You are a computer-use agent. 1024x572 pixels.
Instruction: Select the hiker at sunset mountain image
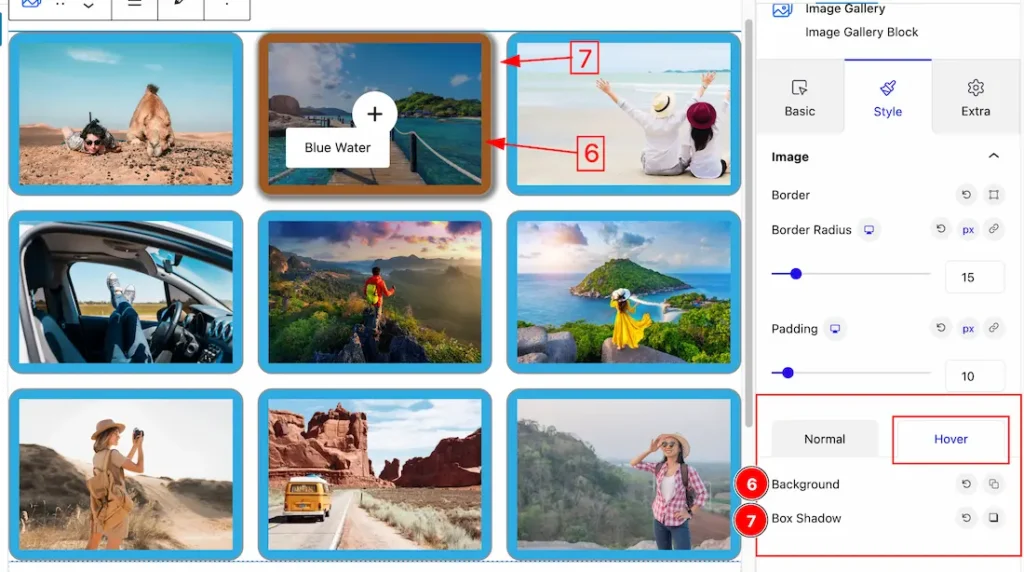(x=375, y=292)
